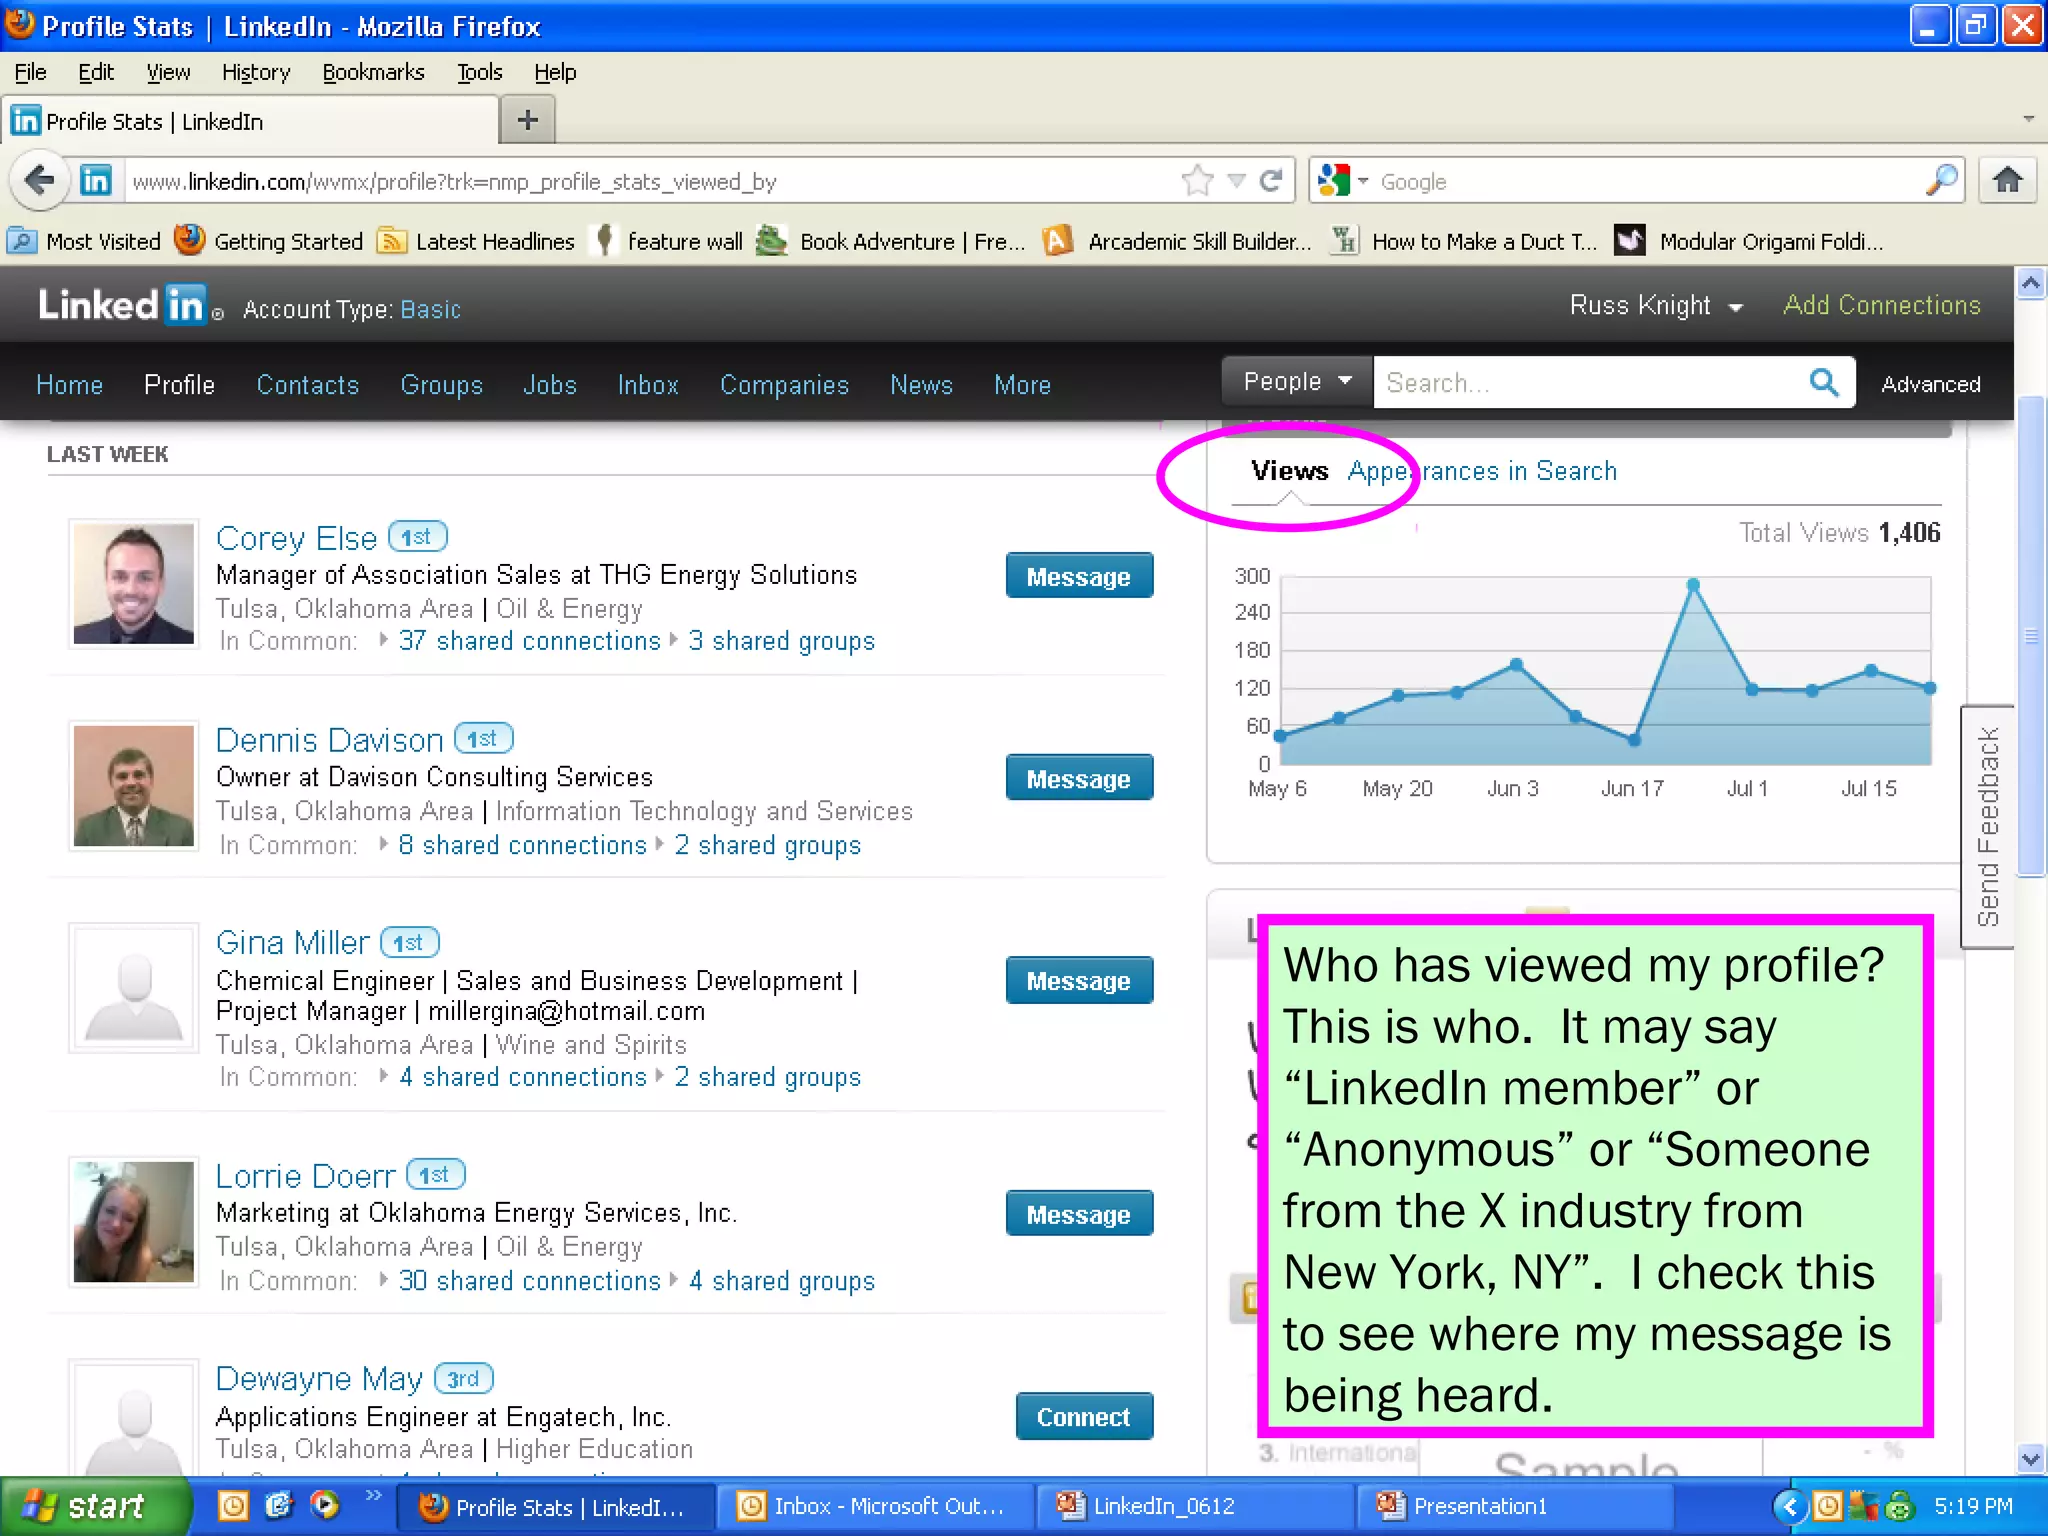Open the Contacts nav item

[308, 385]
